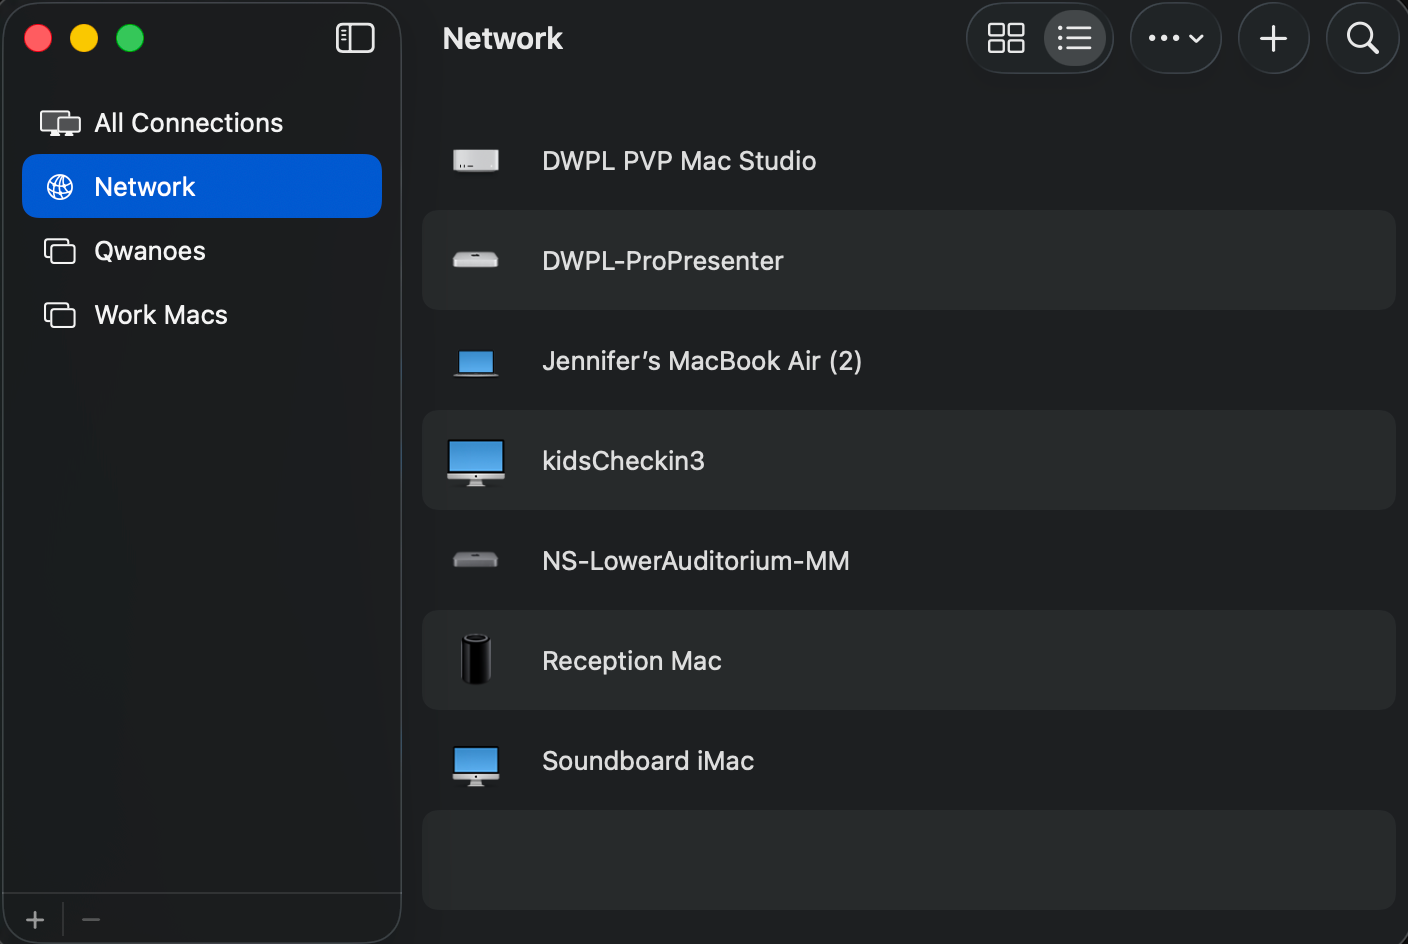
Task: Click the DWPL PVP Mac Studio icon
Action: click(476, 160)
